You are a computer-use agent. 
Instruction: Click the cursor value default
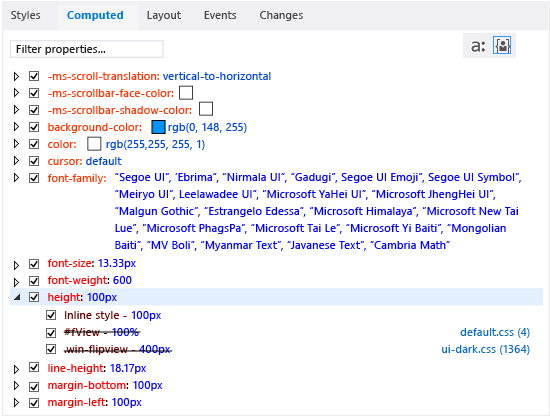[x=103, y=161]
